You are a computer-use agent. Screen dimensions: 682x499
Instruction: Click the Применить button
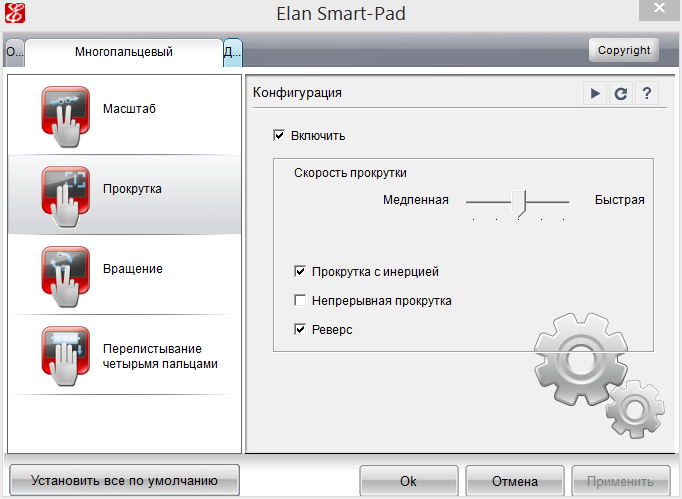pos(621,481)
